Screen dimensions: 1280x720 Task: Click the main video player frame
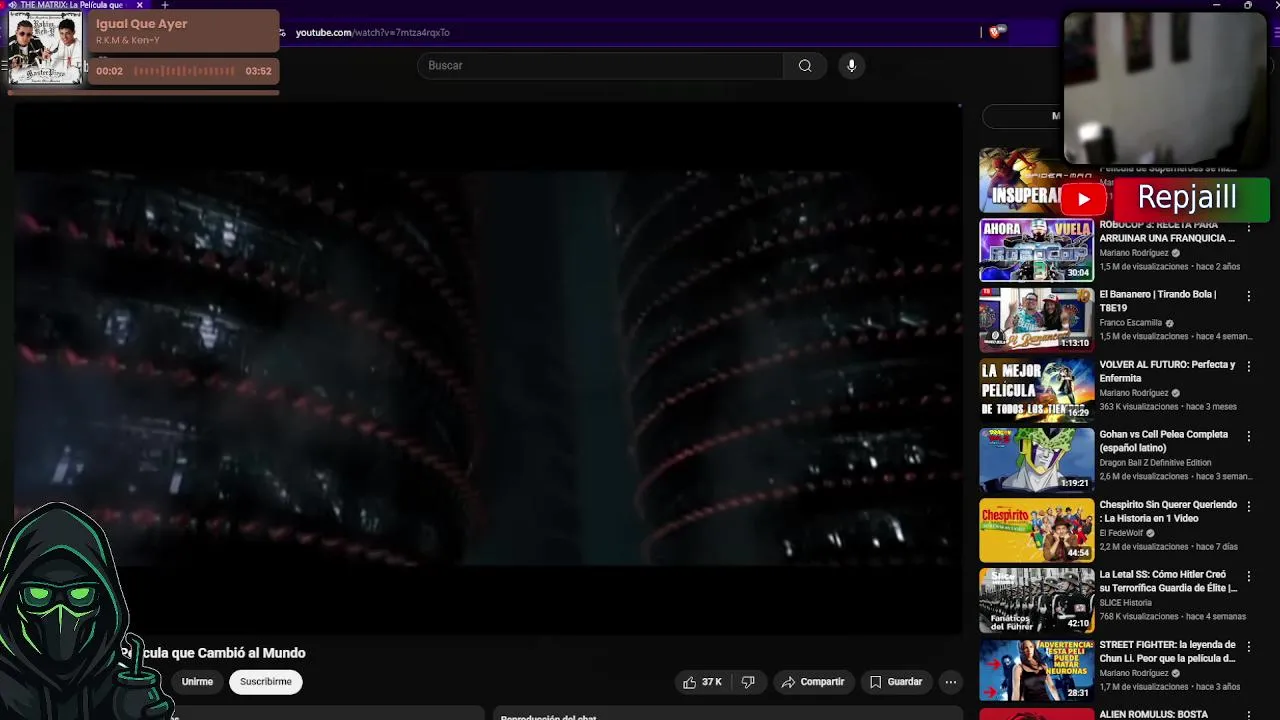click(x=488, y=368)
